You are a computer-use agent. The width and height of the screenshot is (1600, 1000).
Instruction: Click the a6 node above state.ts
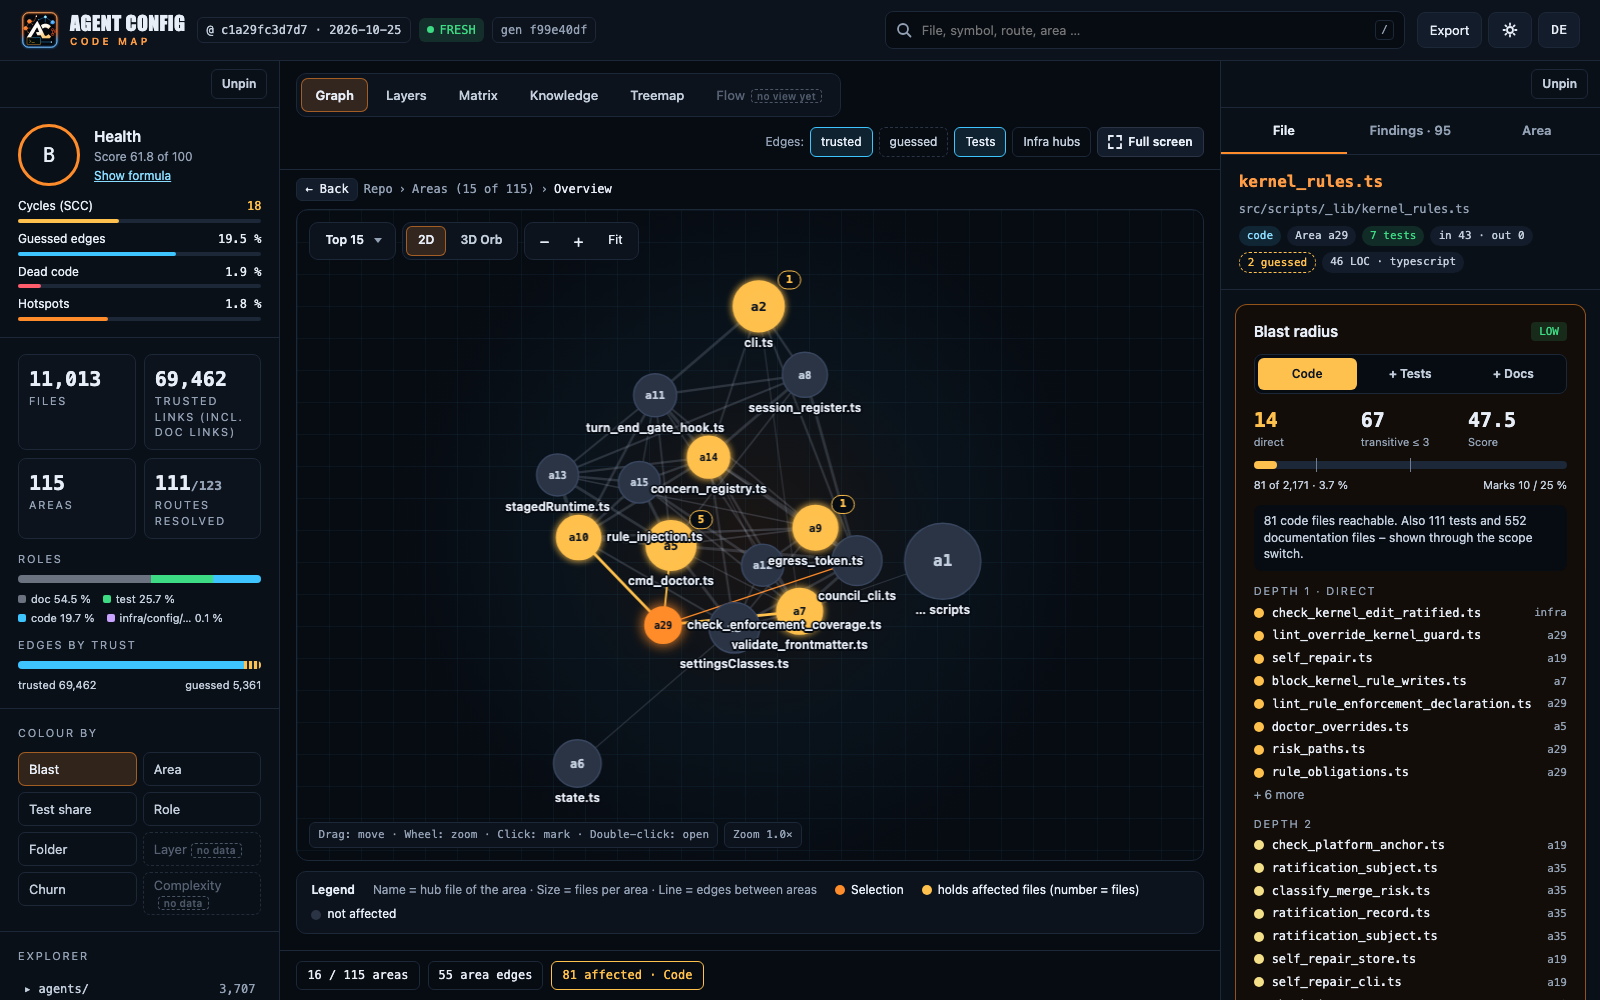(x=577, y=764)
